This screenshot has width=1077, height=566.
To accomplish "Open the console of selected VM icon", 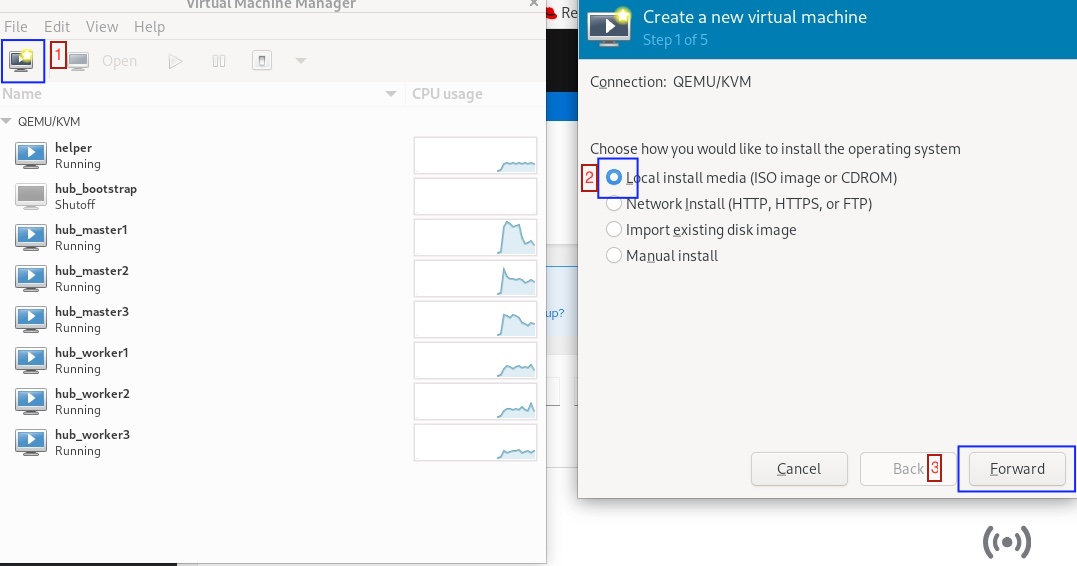I will tap(78, 61).
